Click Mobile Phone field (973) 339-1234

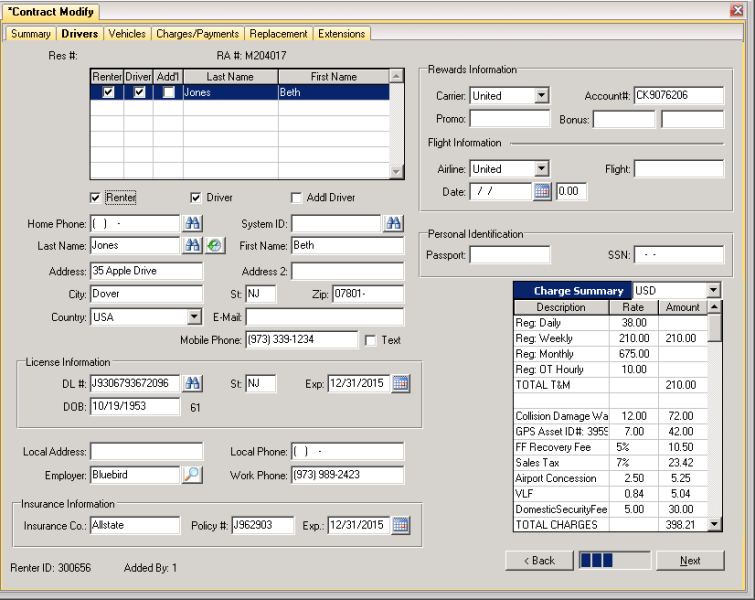(x=302, y=340)
